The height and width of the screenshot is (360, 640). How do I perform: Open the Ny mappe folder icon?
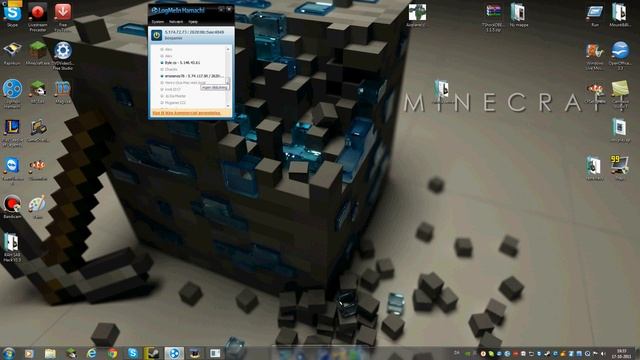point(518,15)
